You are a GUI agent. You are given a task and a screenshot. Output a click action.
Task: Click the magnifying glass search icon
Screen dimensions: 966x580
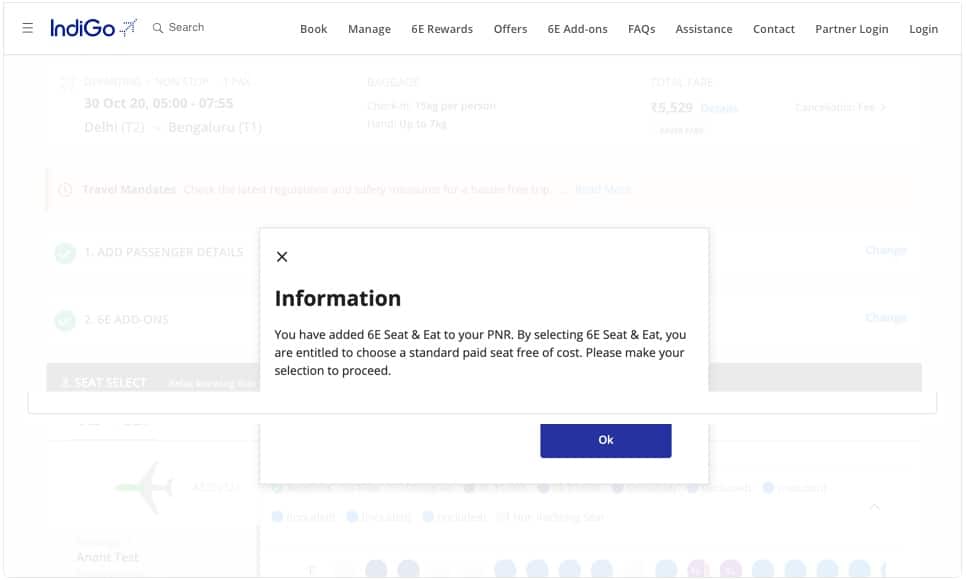tap(158, 28)
